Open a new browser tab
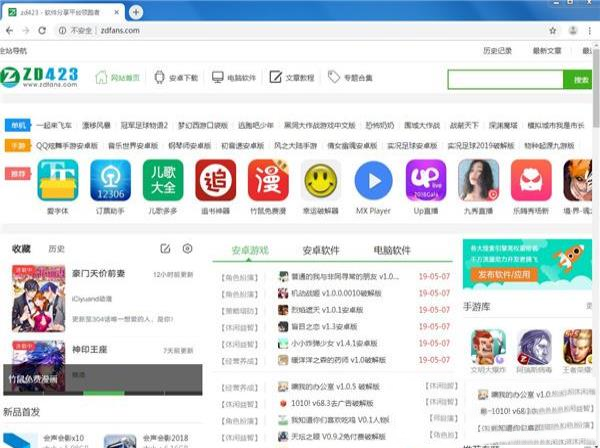 tap(135, 12)
